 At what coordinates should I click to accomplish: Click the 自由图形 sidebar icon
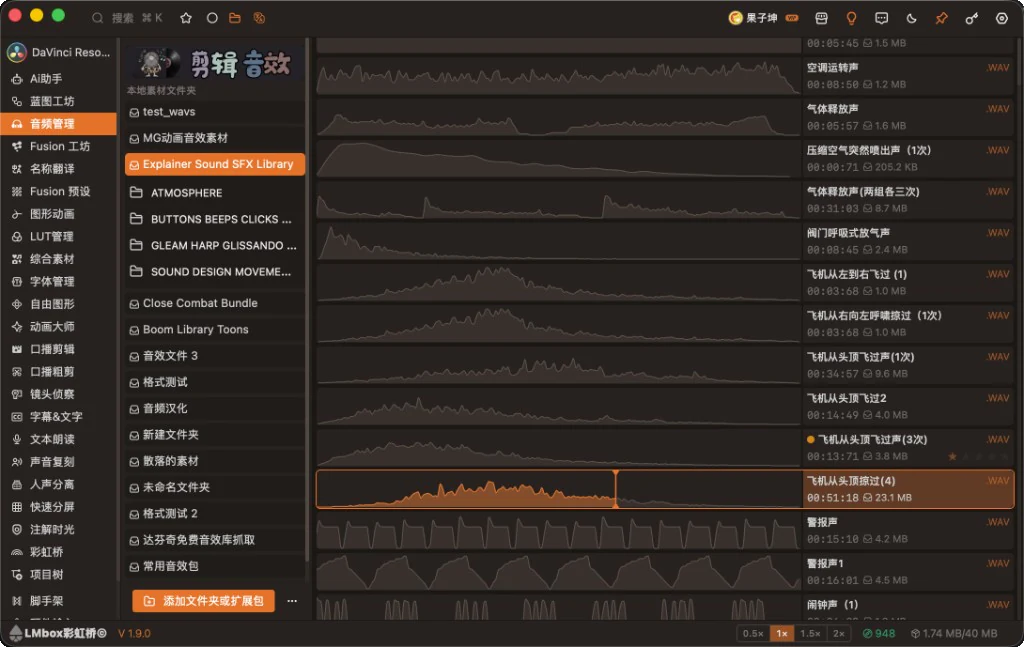[17, 304]
